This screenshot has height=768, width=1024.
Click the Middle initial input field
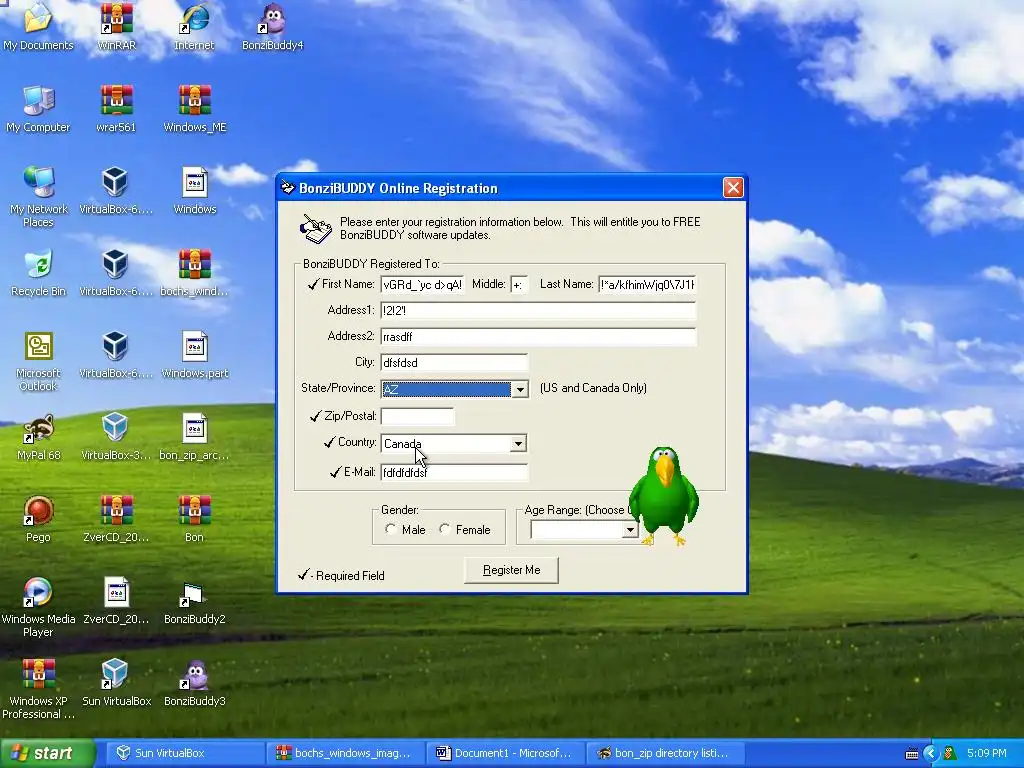(519, 285)
